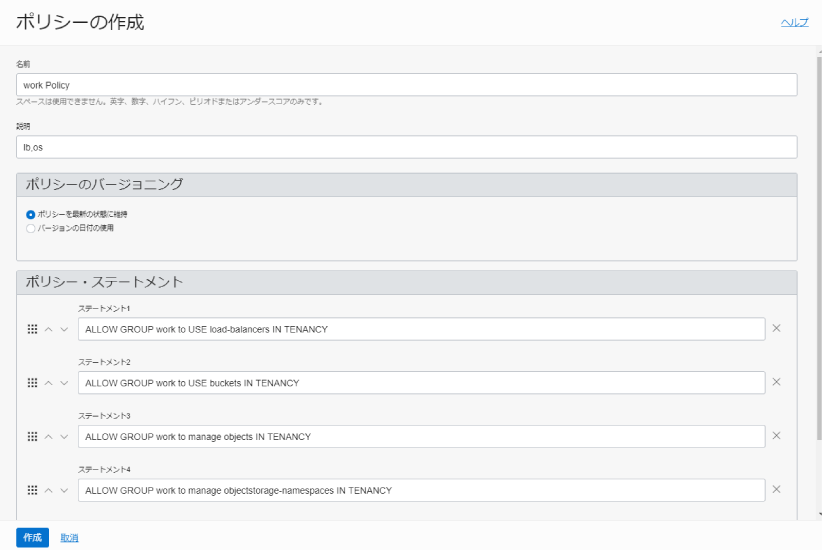The image size is (822, 550).
Task: Remove the USE buckets statement with X
Action: [x=776, y=382]
